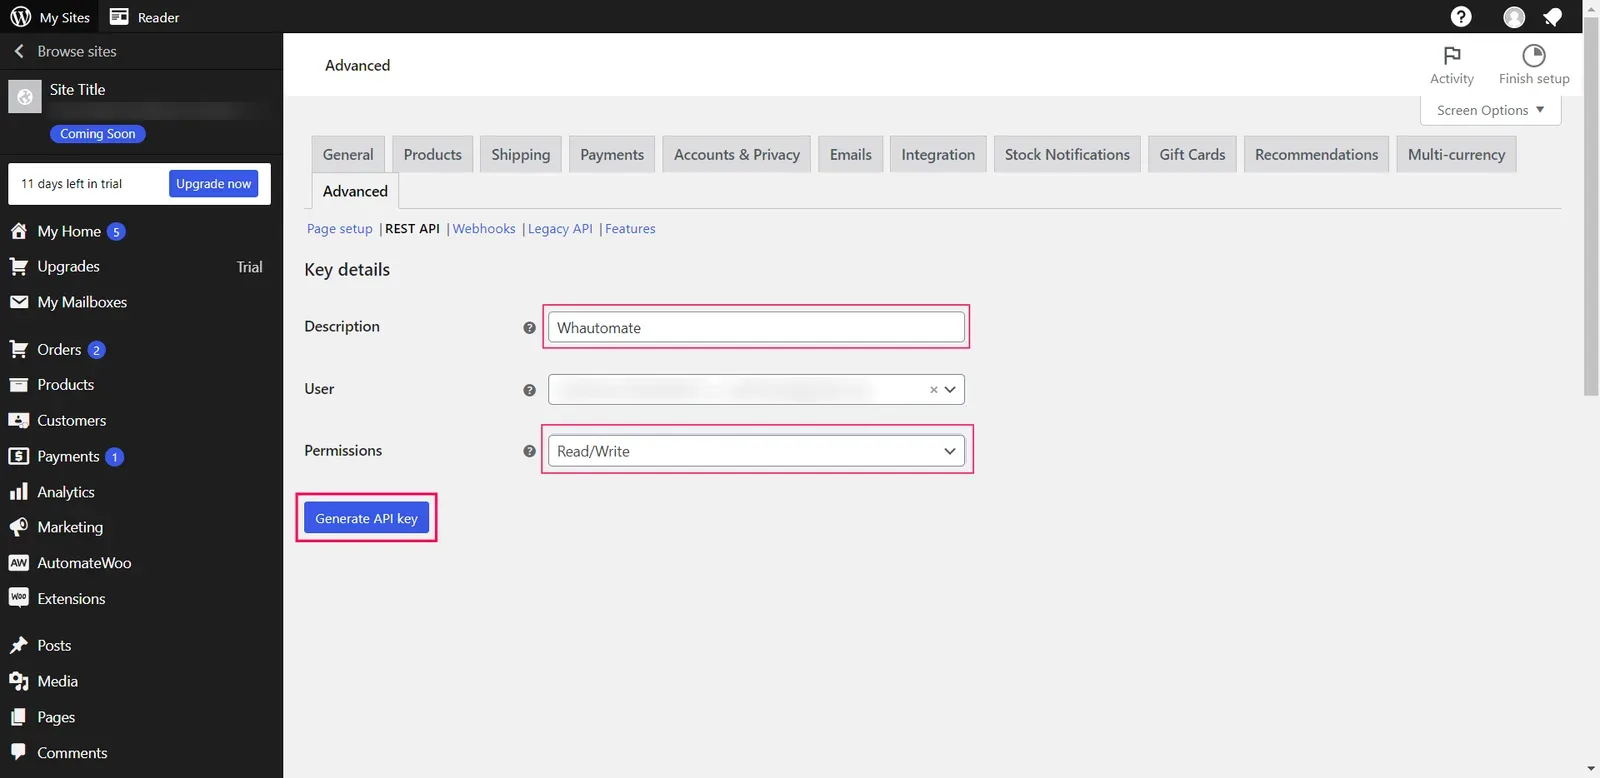
Task: Click the Upgrade now button
Action: tap(214, 184)
